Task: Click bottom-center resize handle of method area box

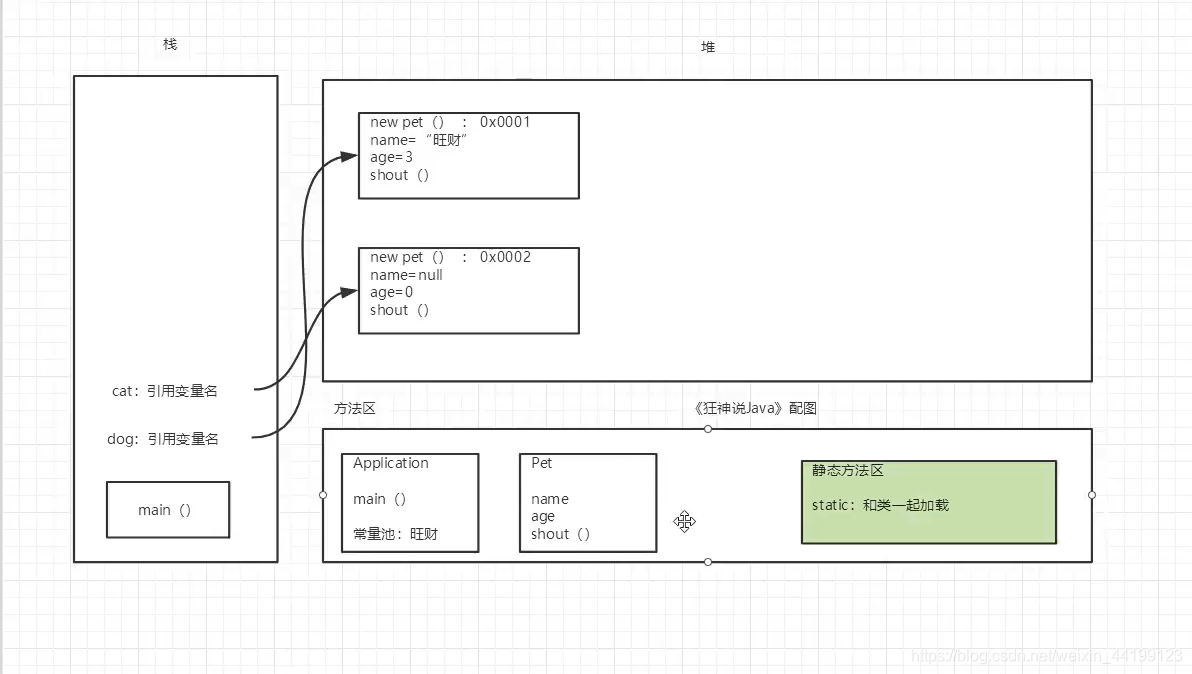Action: pyautogui.click(x=708, y=562)
